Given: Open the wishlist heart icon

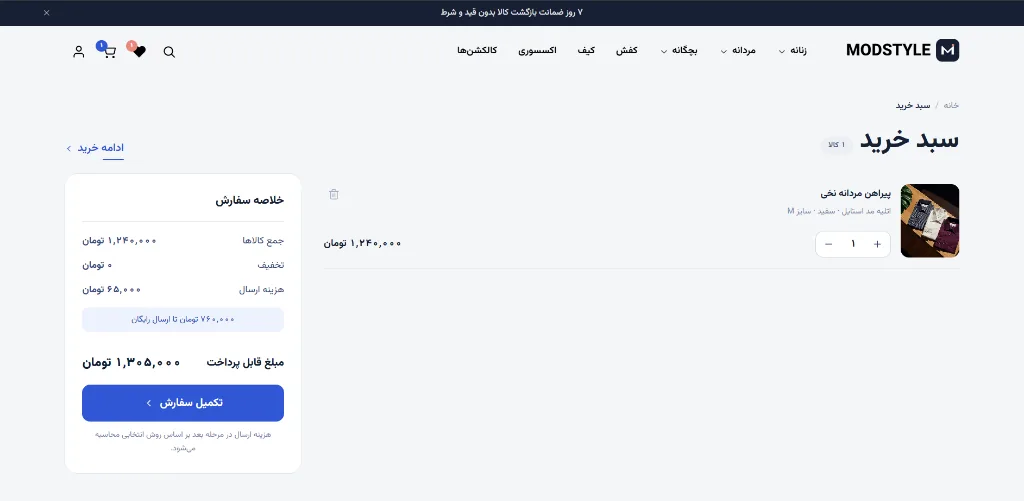Looking at the screenshot, I should pos(139,52).
